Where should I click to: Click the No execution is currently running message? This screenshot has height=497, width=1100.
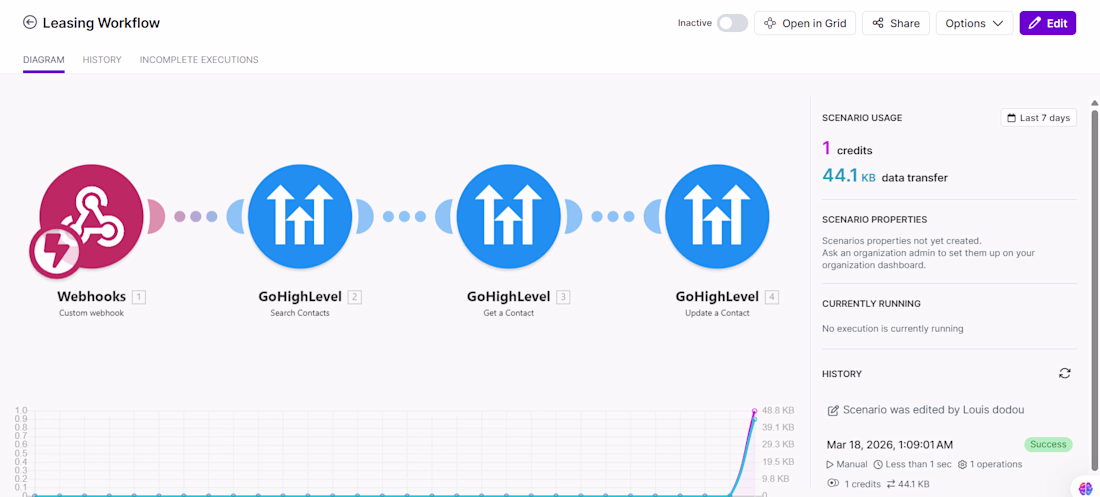coord(892,329)
